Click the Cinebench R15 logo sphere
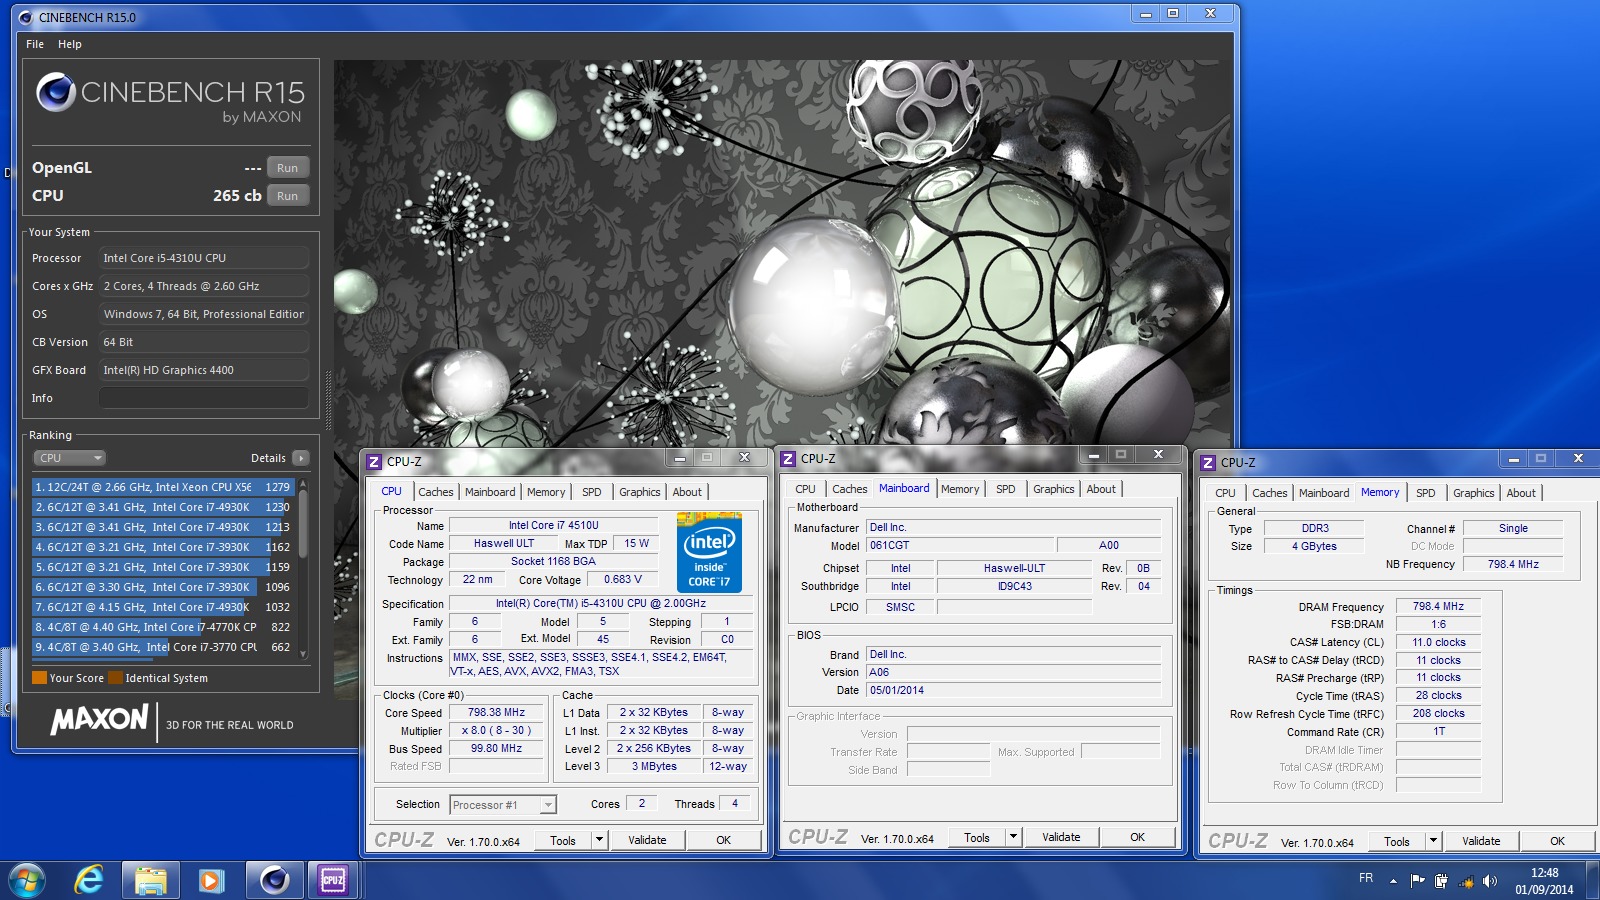The image size is (1600, 900). pyautogui.click(x=56, y=92)
